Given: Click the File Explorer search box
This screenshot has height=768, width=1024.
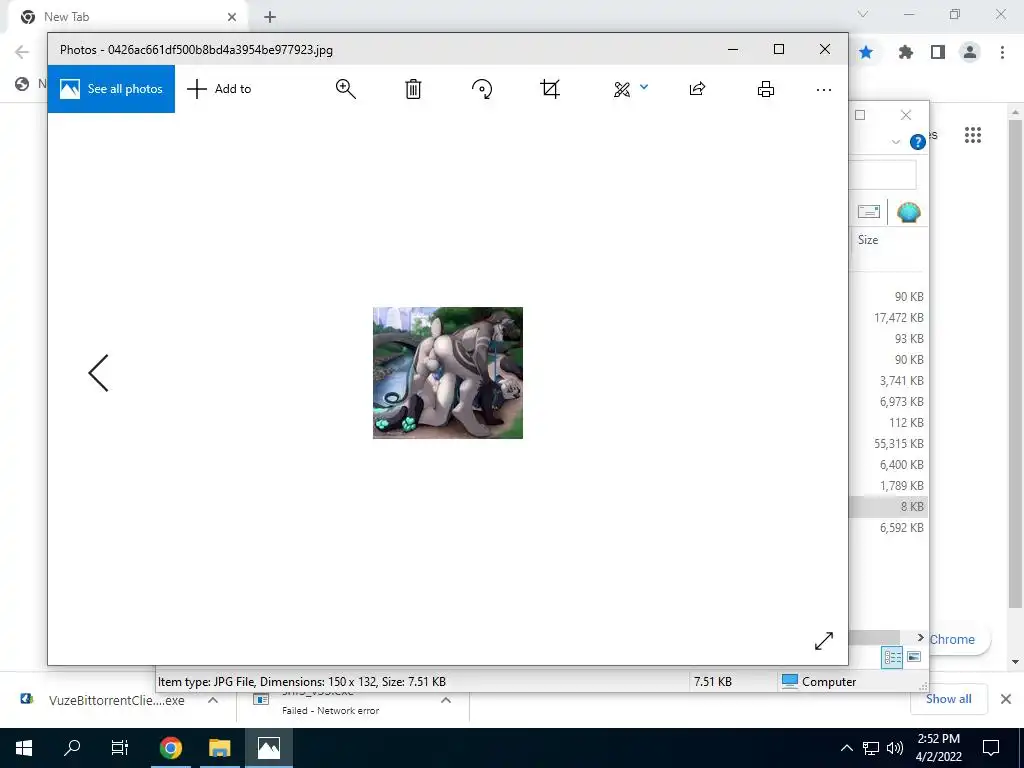Looking at the screenshot, I should (882, 174).
